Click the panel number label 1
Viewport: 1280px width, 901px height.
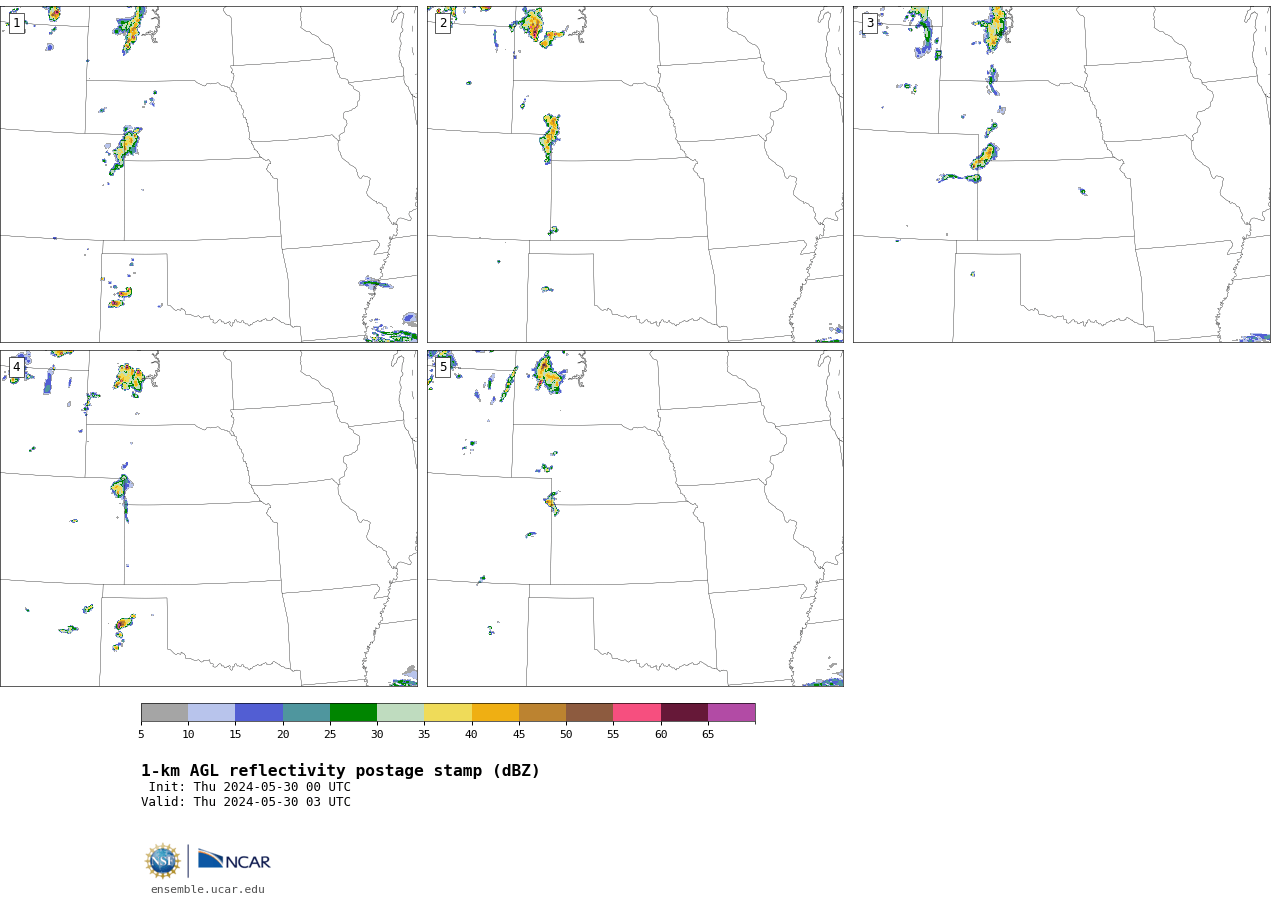tap(17, 23)
